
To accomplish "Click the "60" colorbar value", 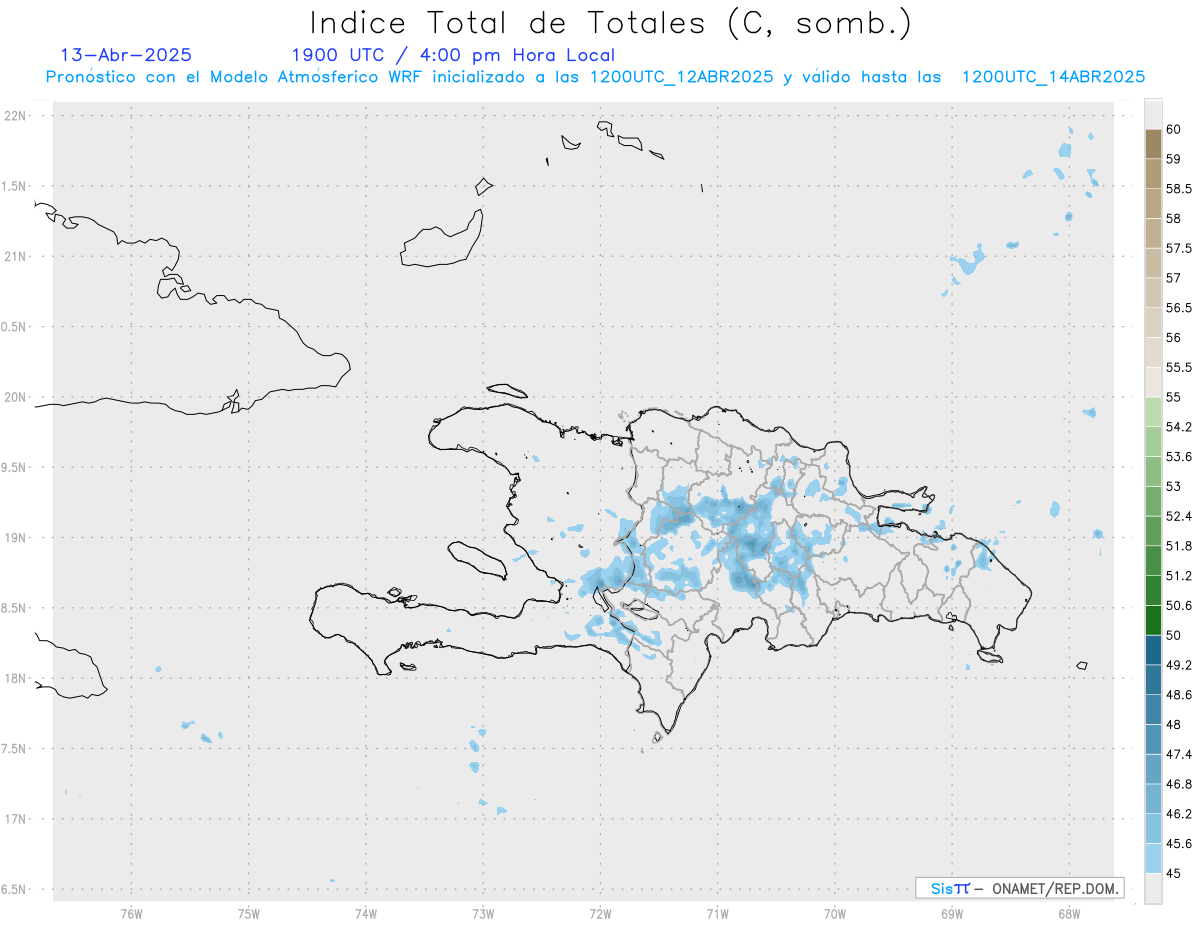I will (1173, 129).
